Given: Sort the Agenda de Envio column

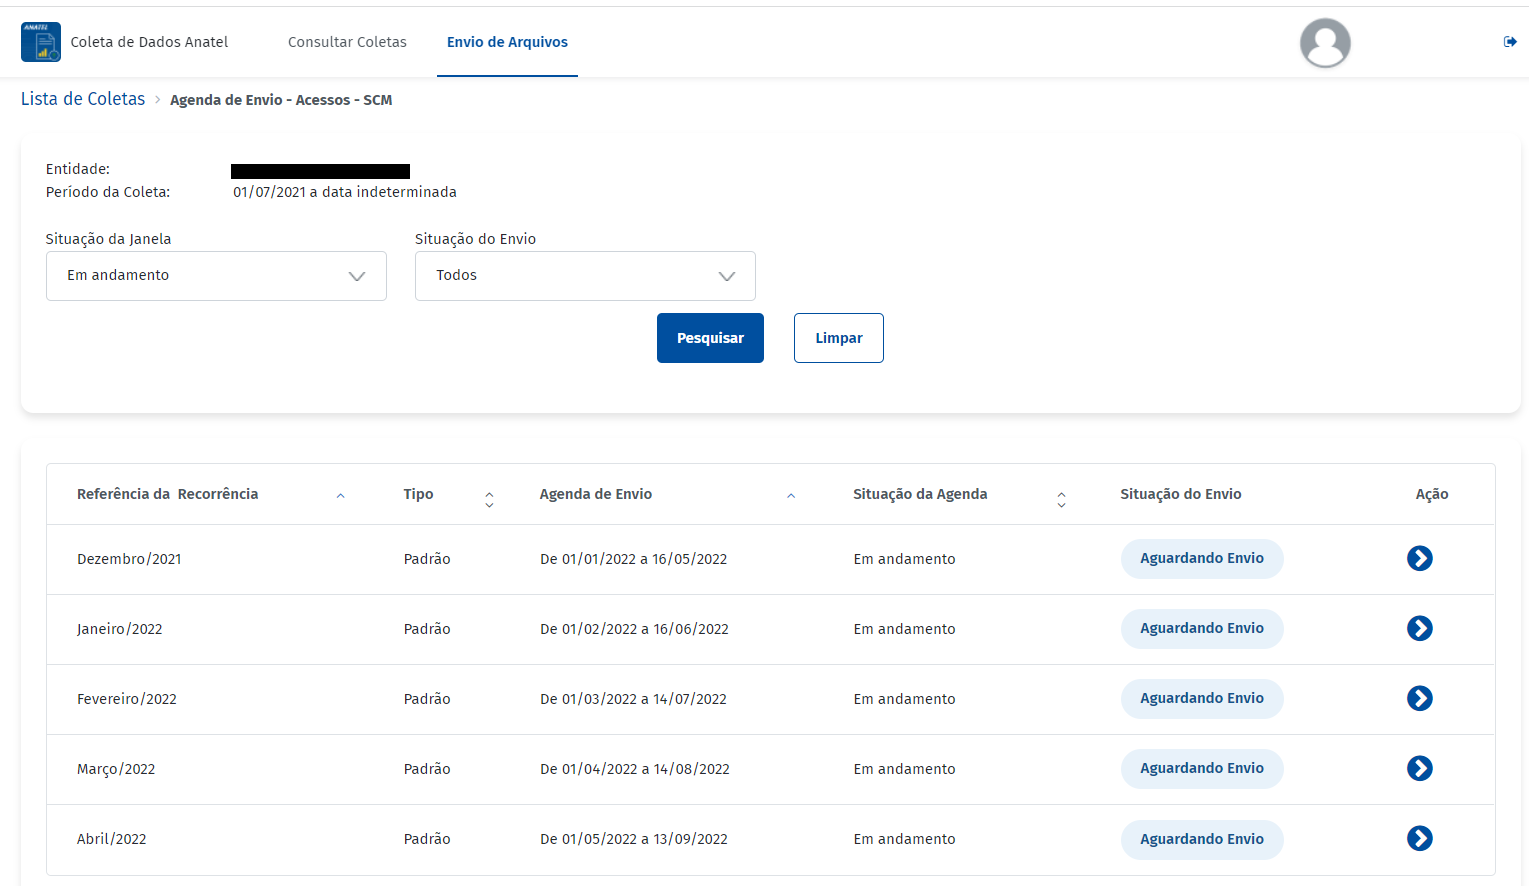Looking at the screenshot, I should tap(791, 495).
